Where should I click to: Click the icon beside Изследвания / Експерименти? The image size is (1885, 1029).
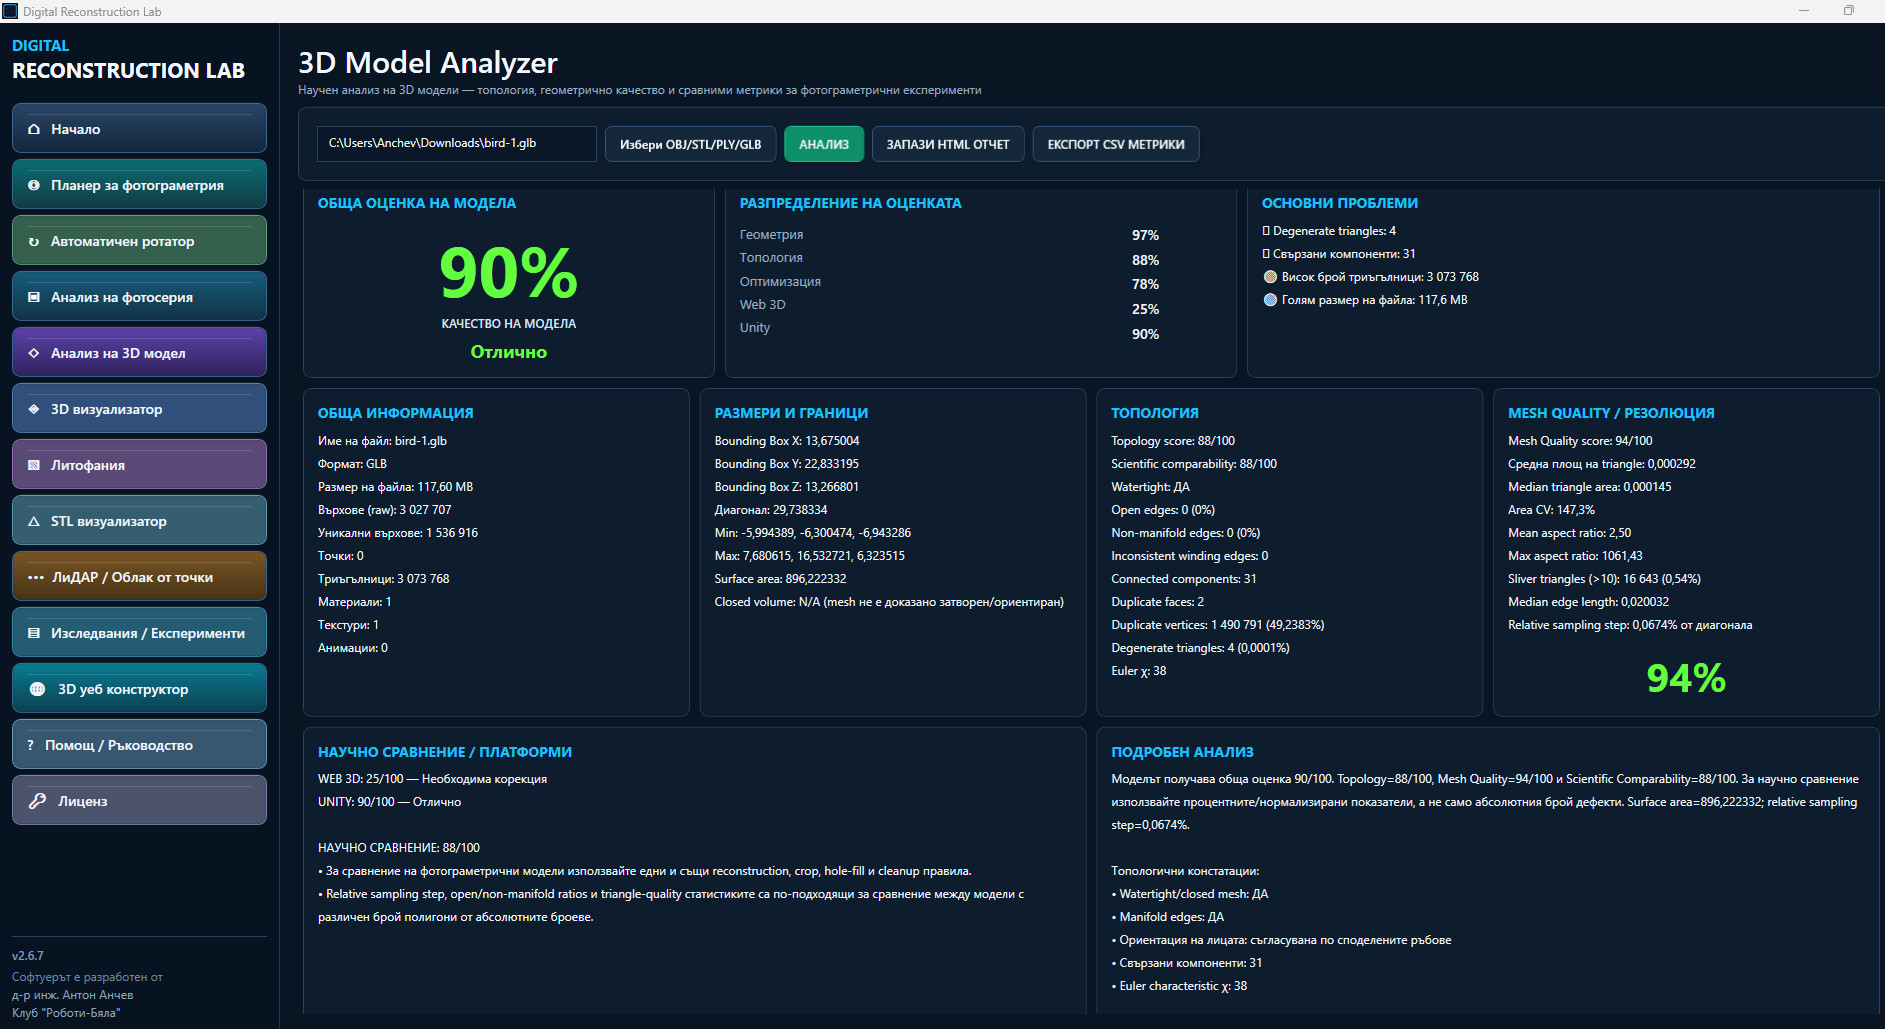34,633
